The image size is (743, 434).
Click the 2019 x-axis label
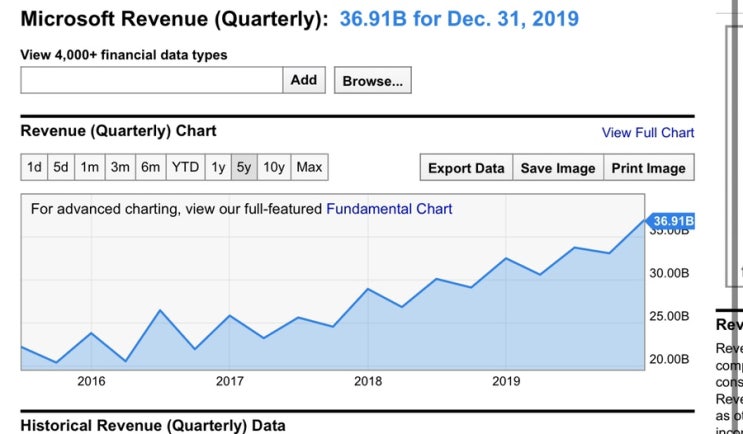[x=506, y=381]
